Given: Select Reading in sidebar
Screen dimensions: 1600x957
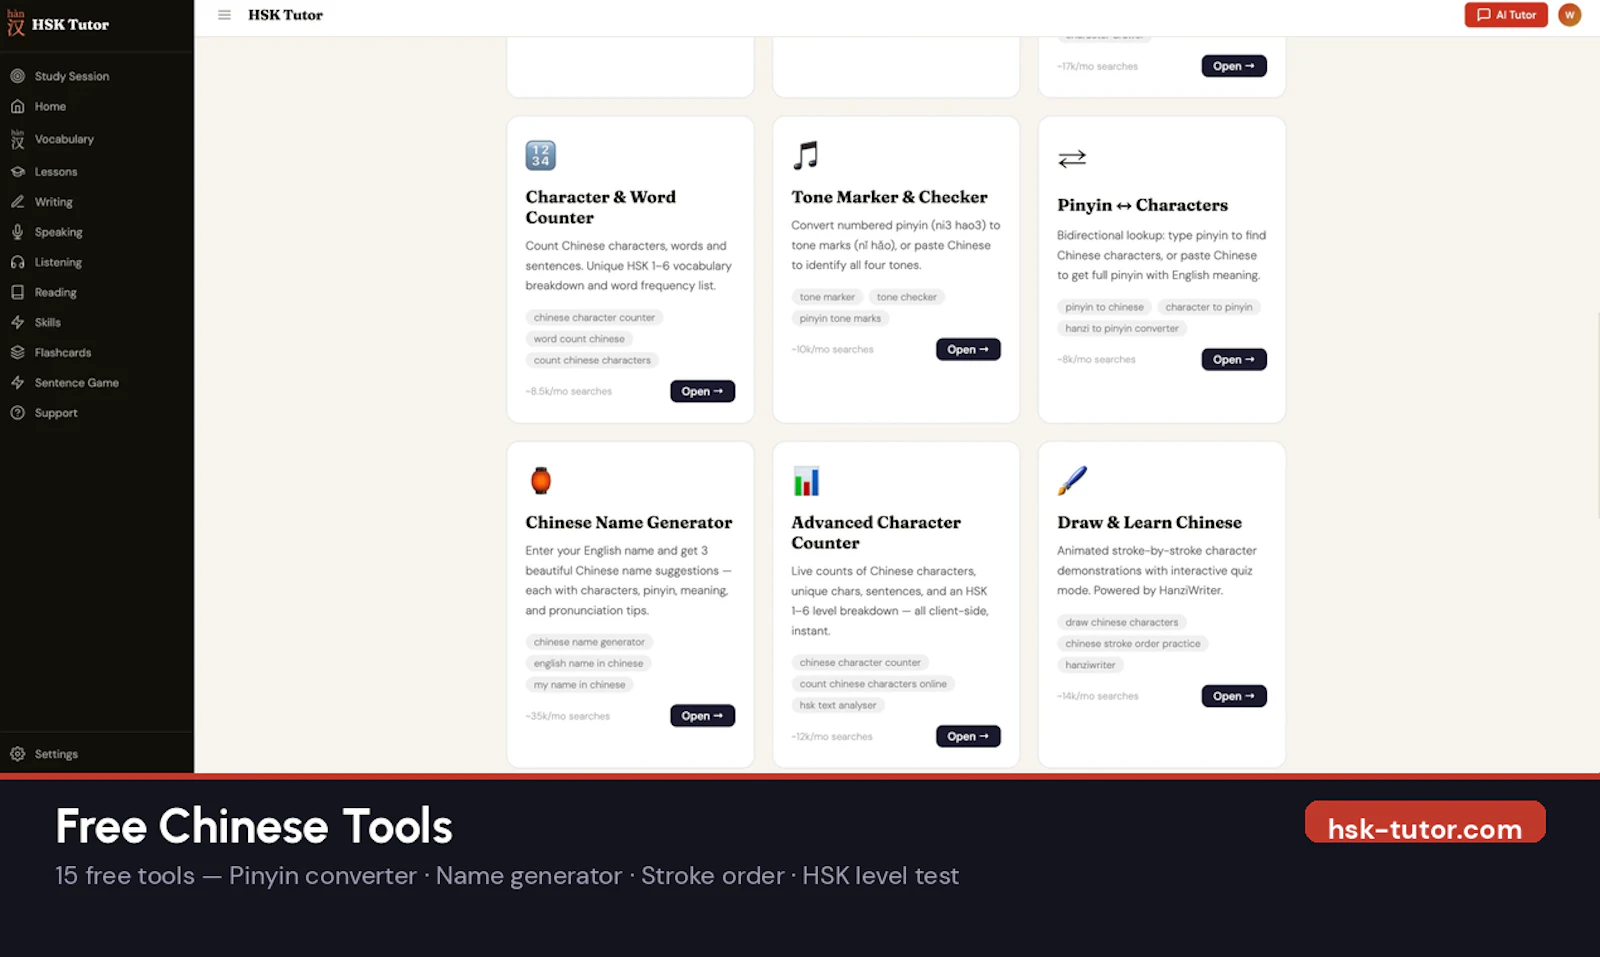Looking at the screenshot, I should pyautogui.click(x=56, y=292).
